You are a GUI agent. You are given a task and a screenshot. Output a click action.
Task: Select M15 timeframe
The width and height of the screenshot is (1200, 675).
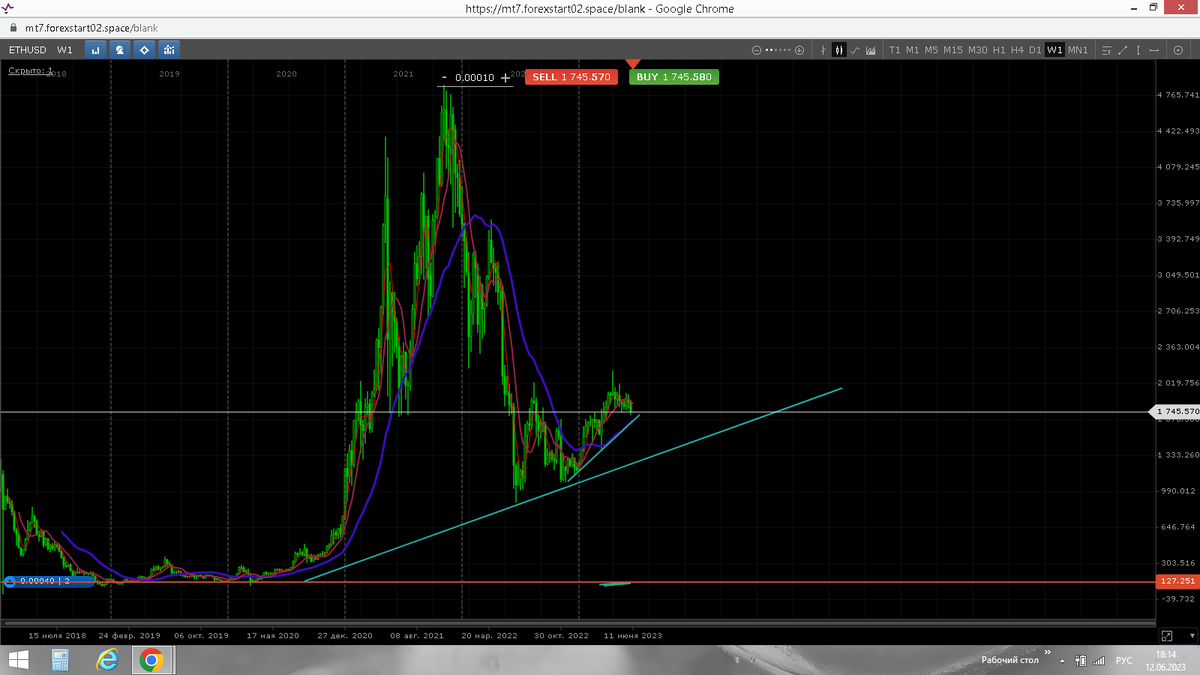[x=953, y=50]
